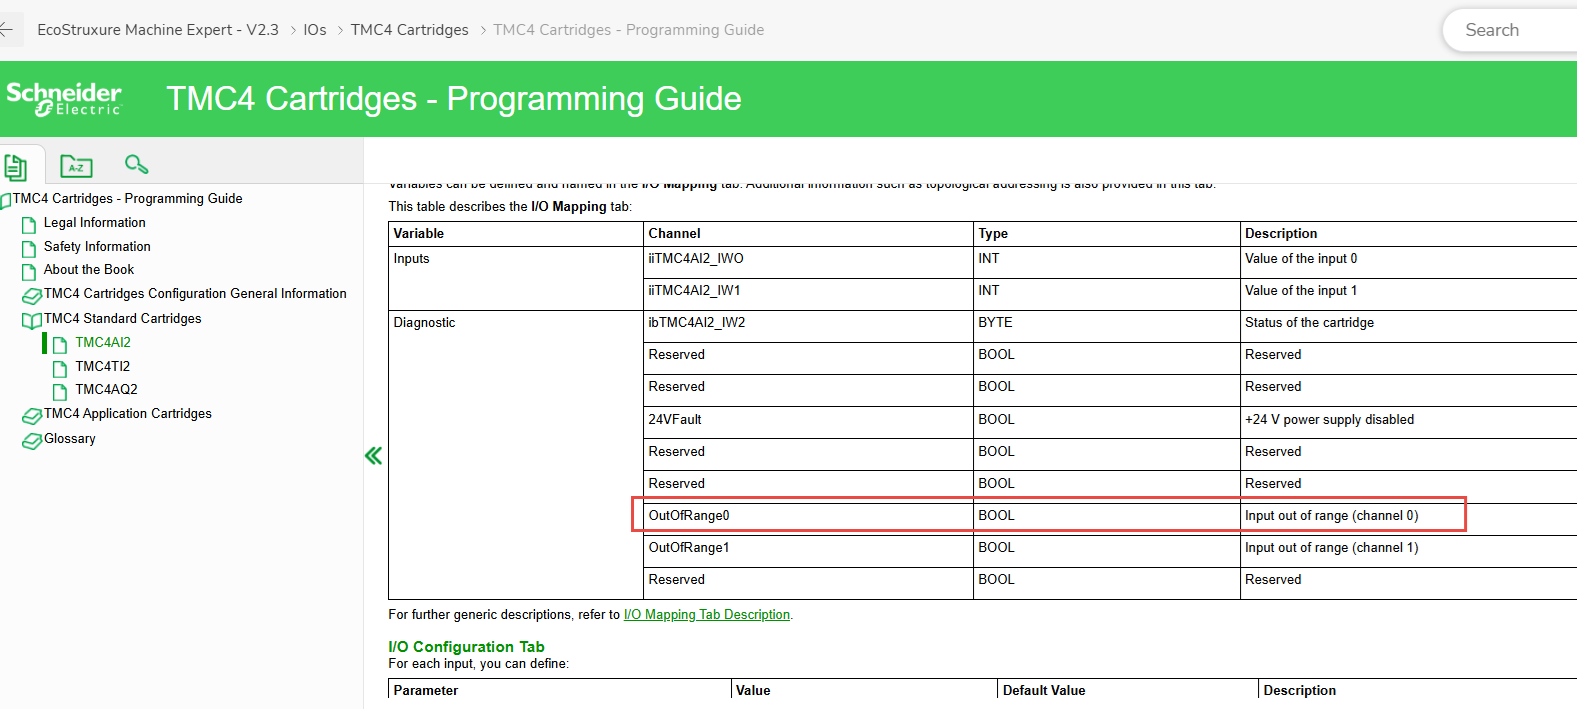Click the Schneider Electric logo
This screenshot has height=709, width=1577.
tap(64, 99)
